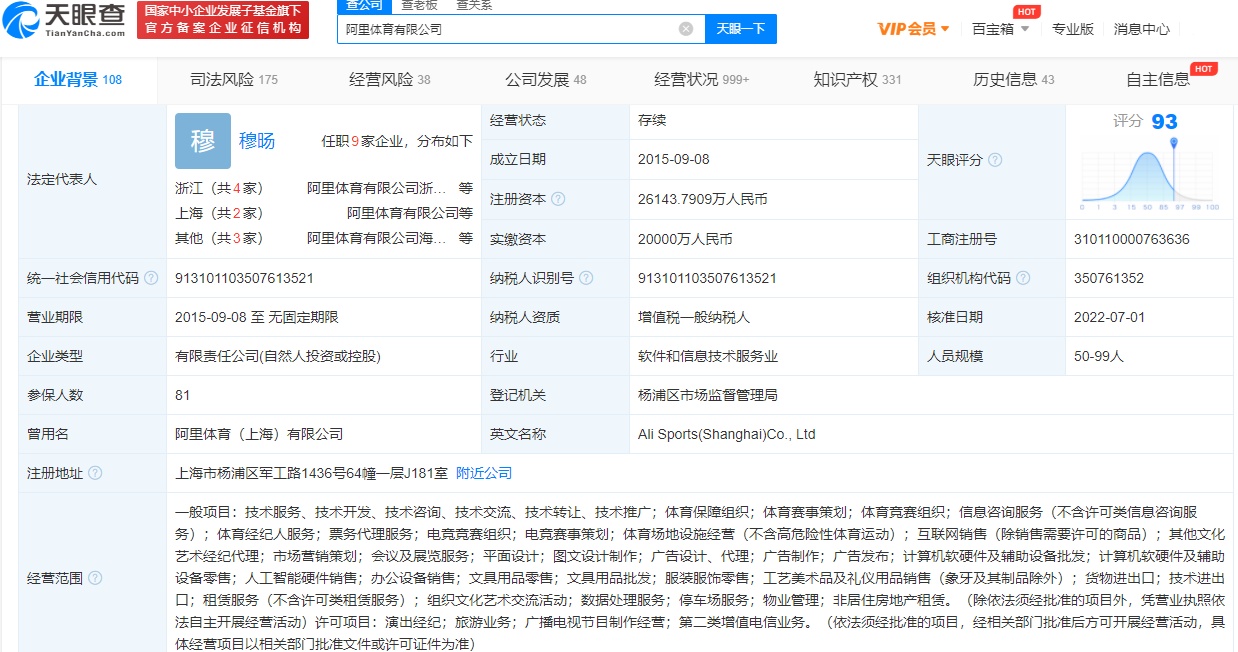Click the 有限责任公司(自然人投资或控股) value

click(278, 356)
